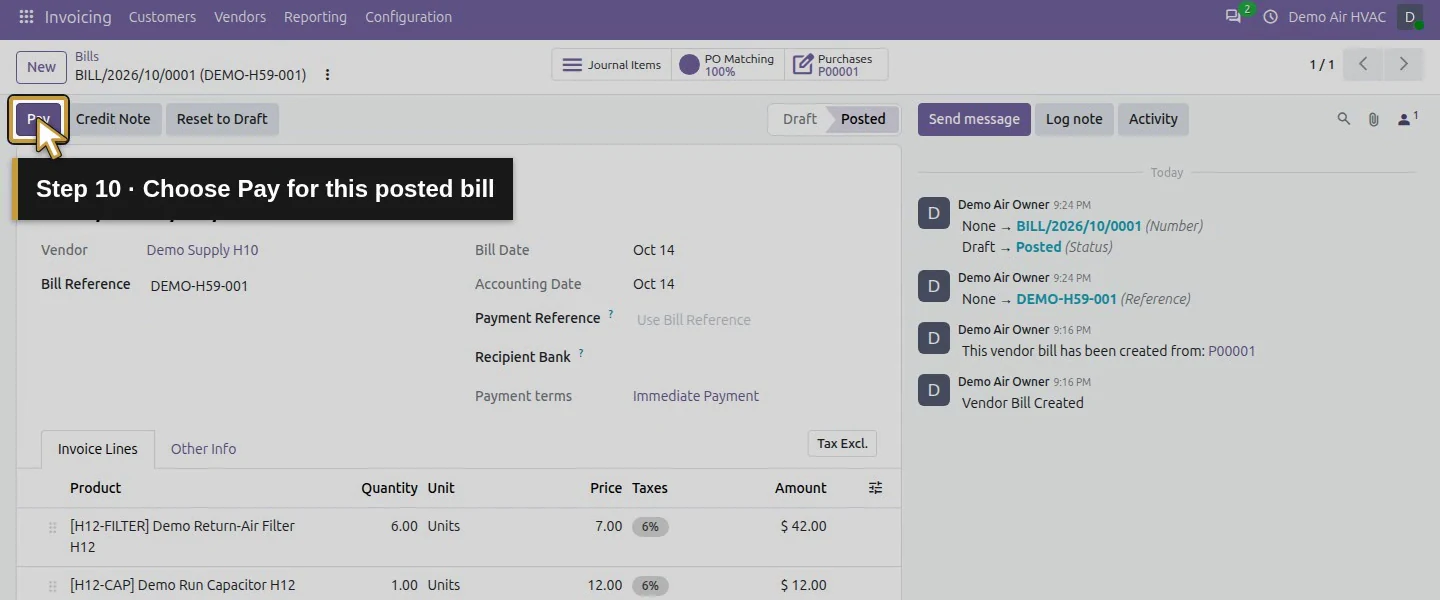Click Bill Date Oct 14 value

(x=654, y=250)
